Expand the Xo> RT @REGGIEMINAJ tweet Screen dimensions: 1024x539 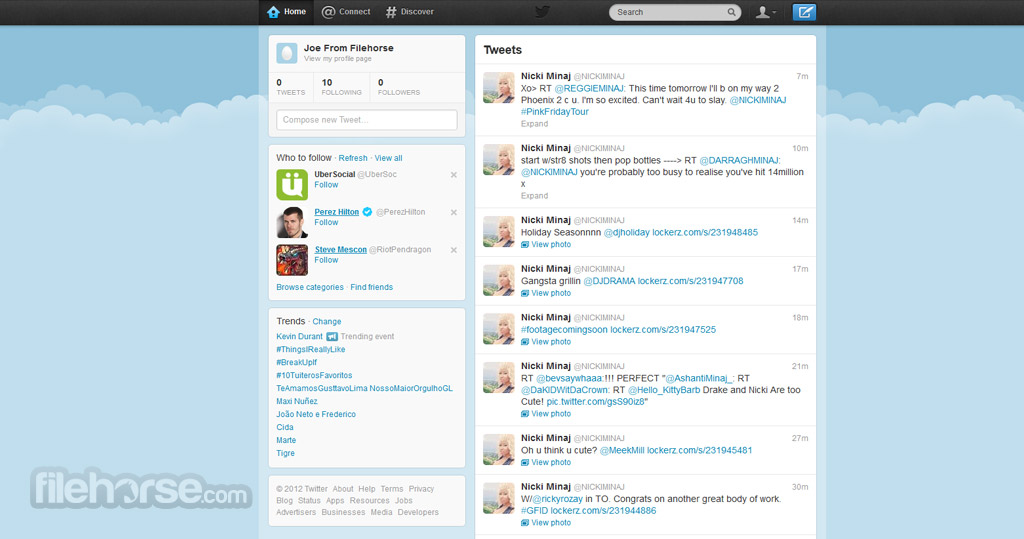(x=534, y=123)
